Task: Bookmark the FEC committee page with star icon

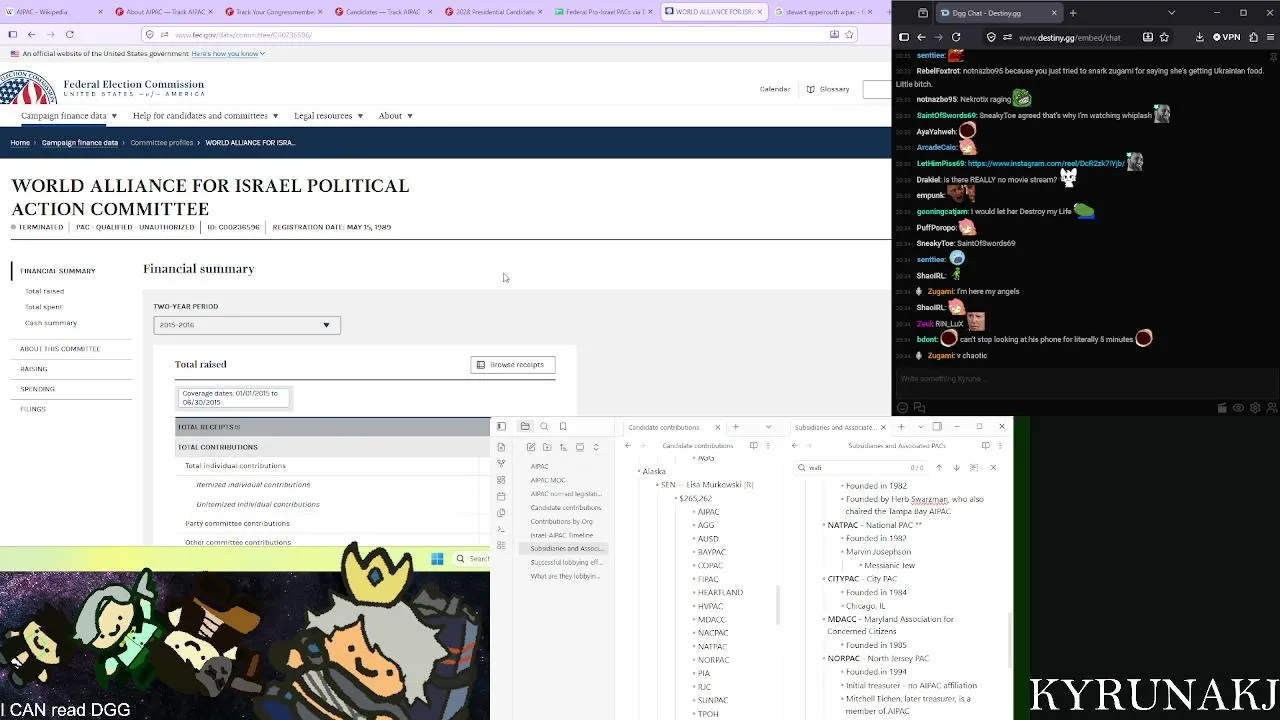Action: (849, 34)
